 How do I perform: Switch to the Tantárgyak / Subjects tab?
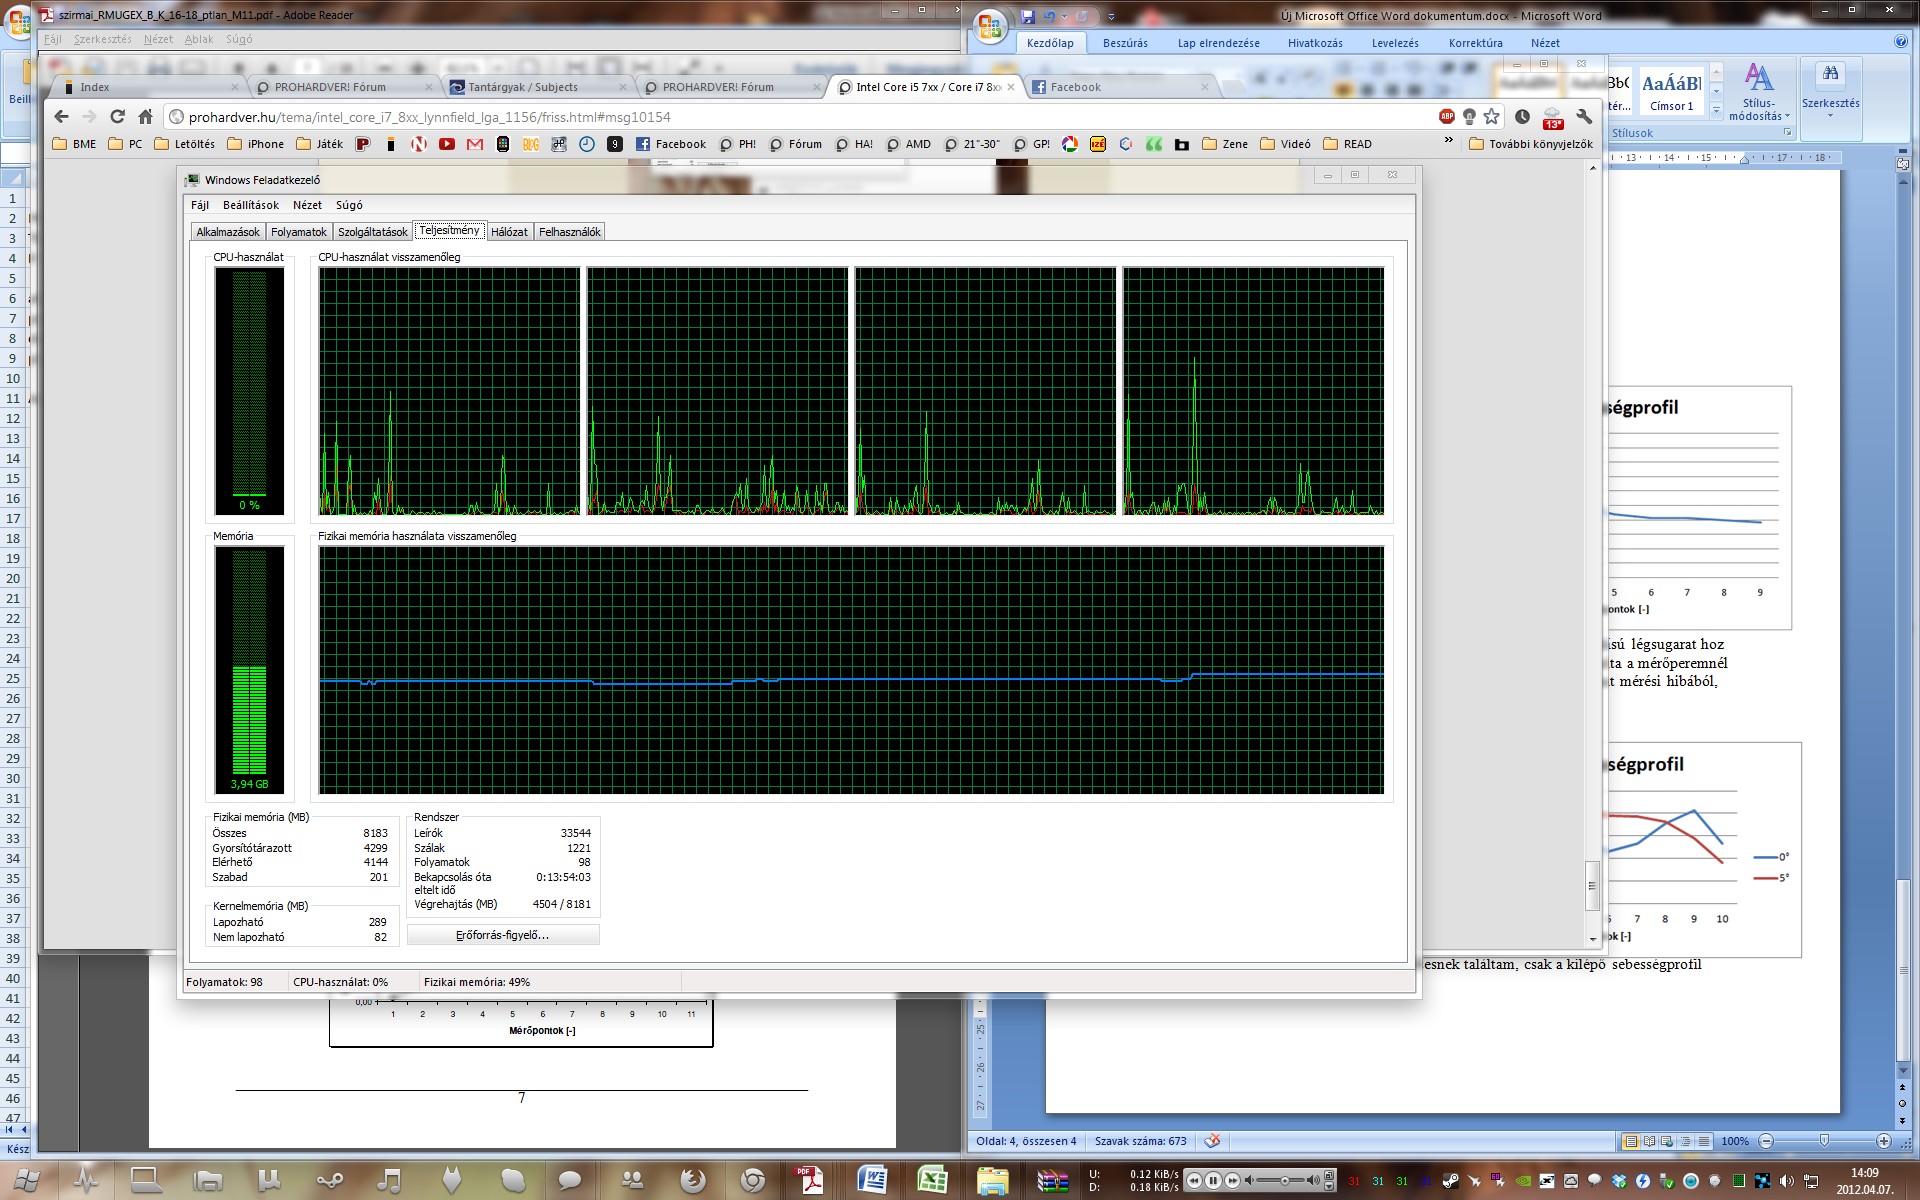click(535, 87)
